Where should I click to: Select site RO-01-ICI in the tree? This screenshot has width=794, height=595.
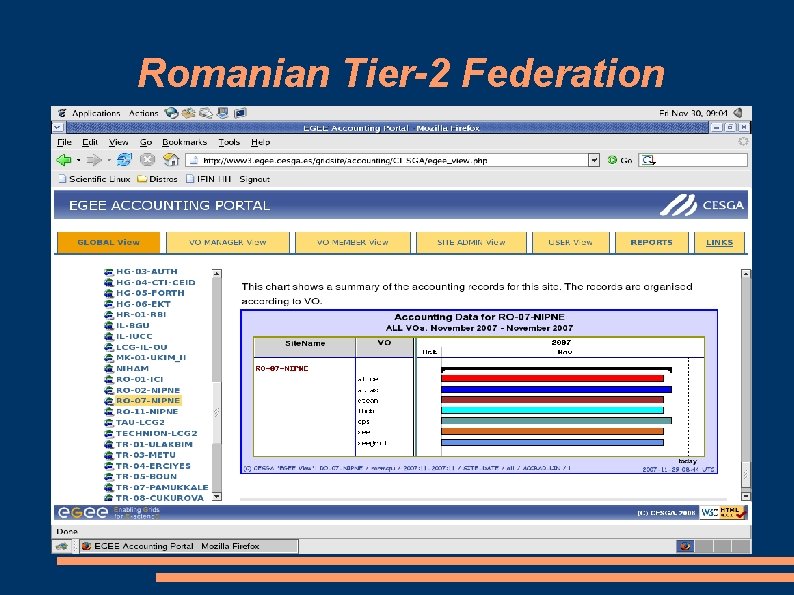tap(139, 379)
